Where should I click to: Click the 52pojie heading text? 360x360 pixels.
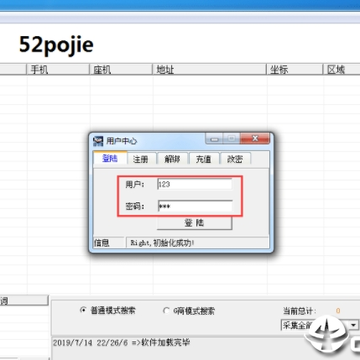point(56,45)
